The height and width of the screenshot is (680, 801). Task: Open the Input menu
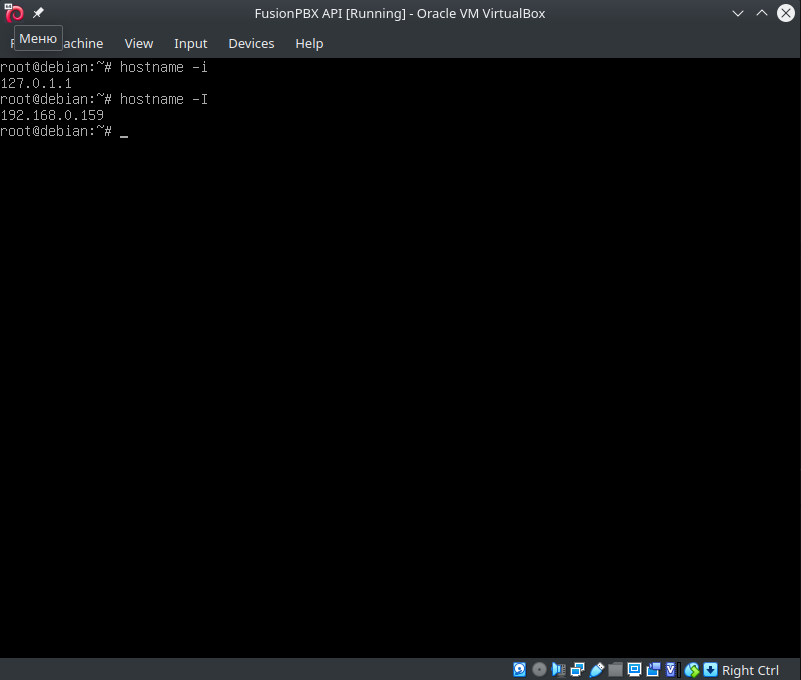191,43
